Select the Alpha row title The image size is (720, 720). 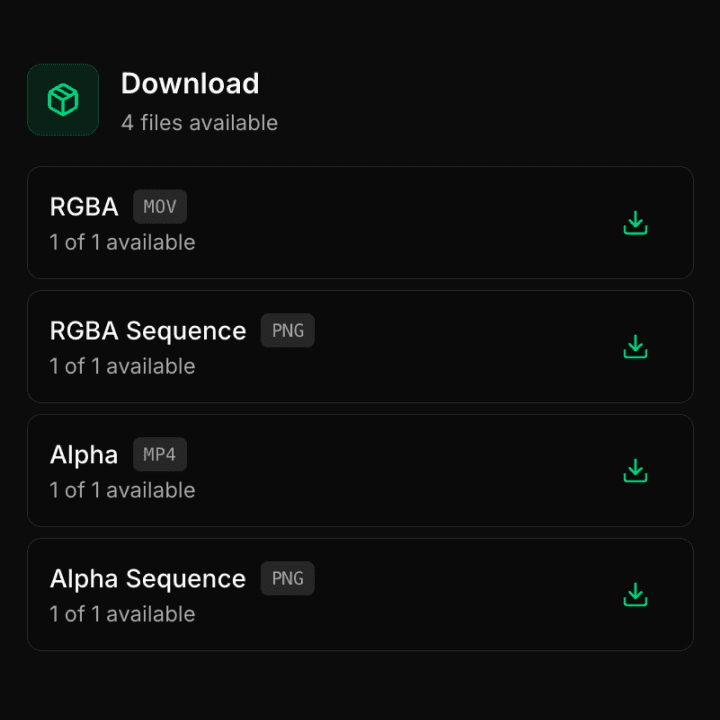[84, 455]
